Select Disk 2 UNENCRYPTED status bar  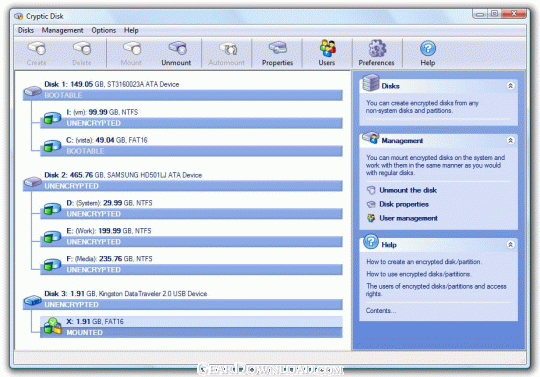pos(183,186)
